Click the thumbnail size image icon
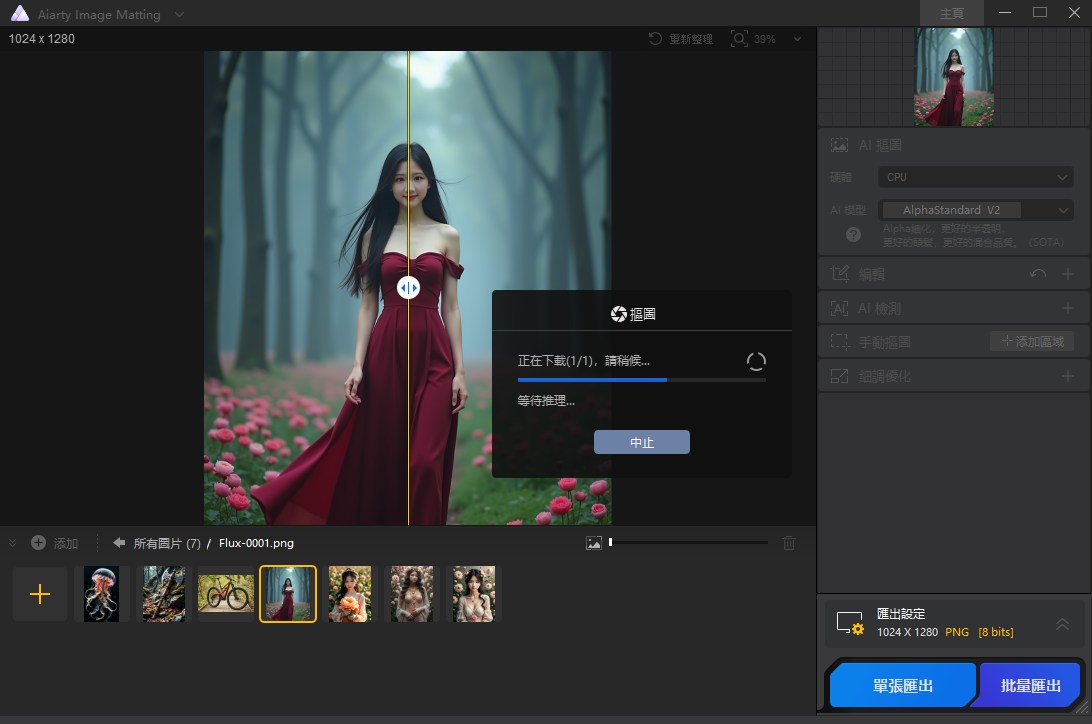This screenshot has height=724, width=1092. click(594, 543)
